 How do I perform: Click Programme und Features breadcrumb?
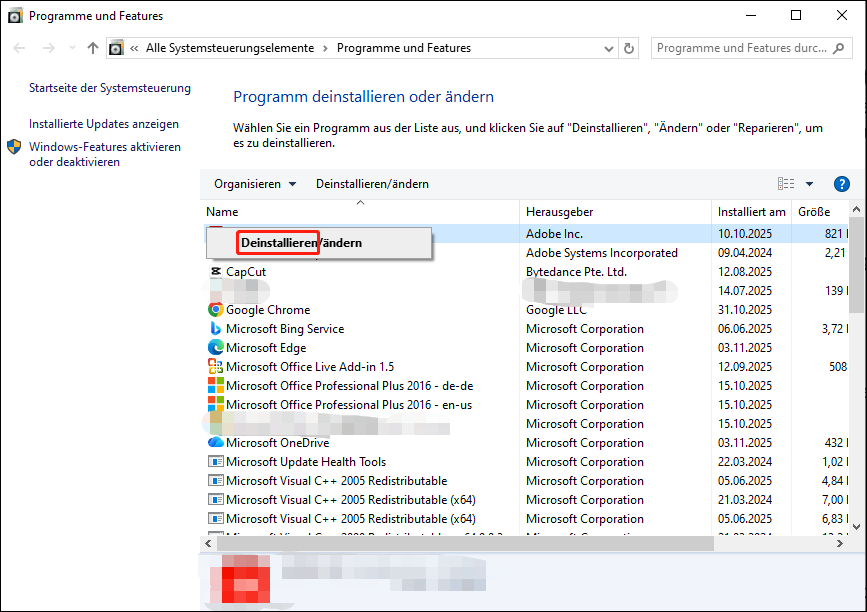coord(404,48)
